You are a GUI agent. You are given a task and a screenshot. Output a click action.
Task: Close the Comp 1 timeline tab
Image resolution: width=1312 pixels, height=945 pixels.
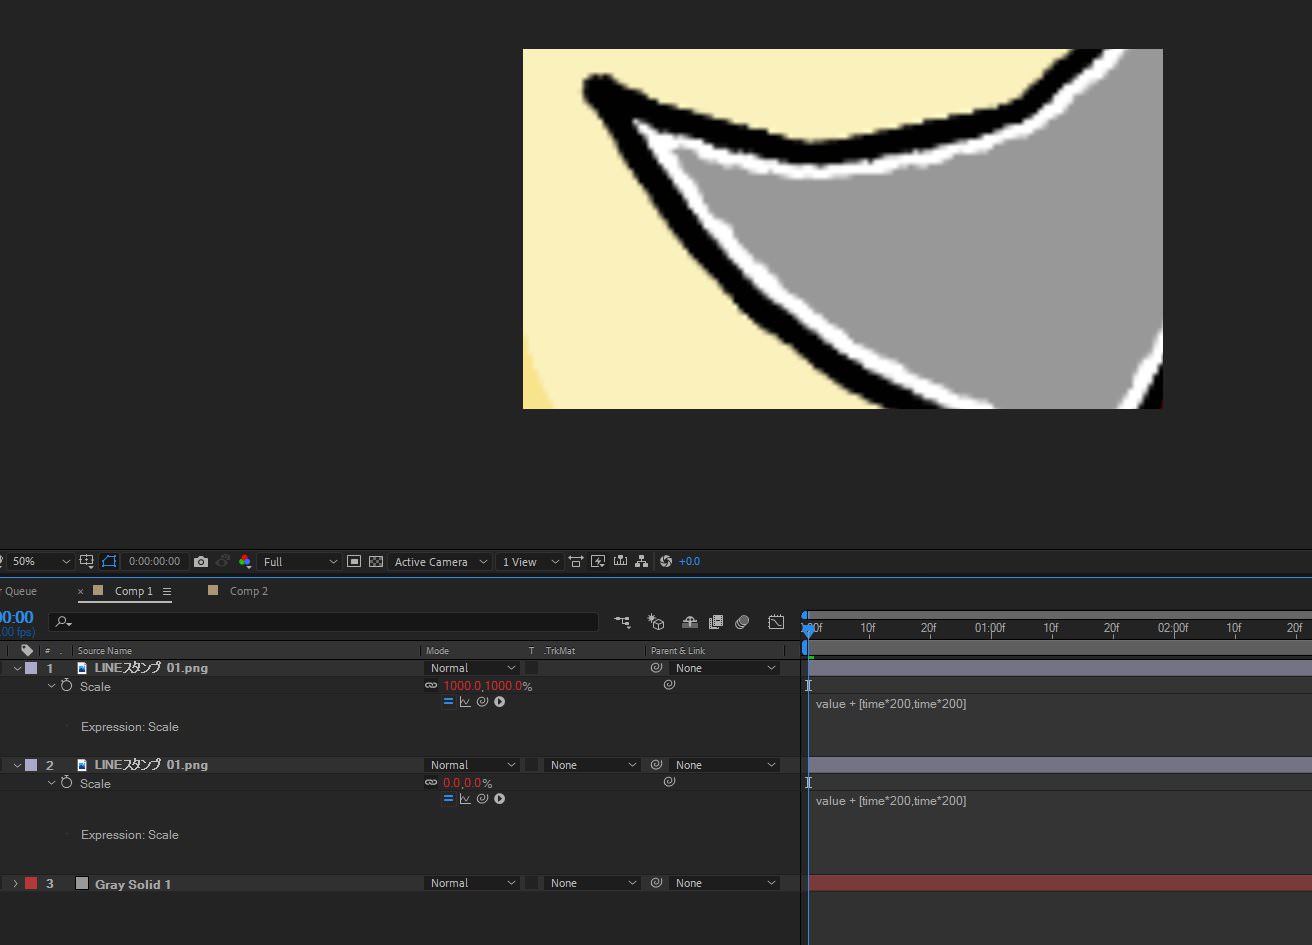pos(81,592)
